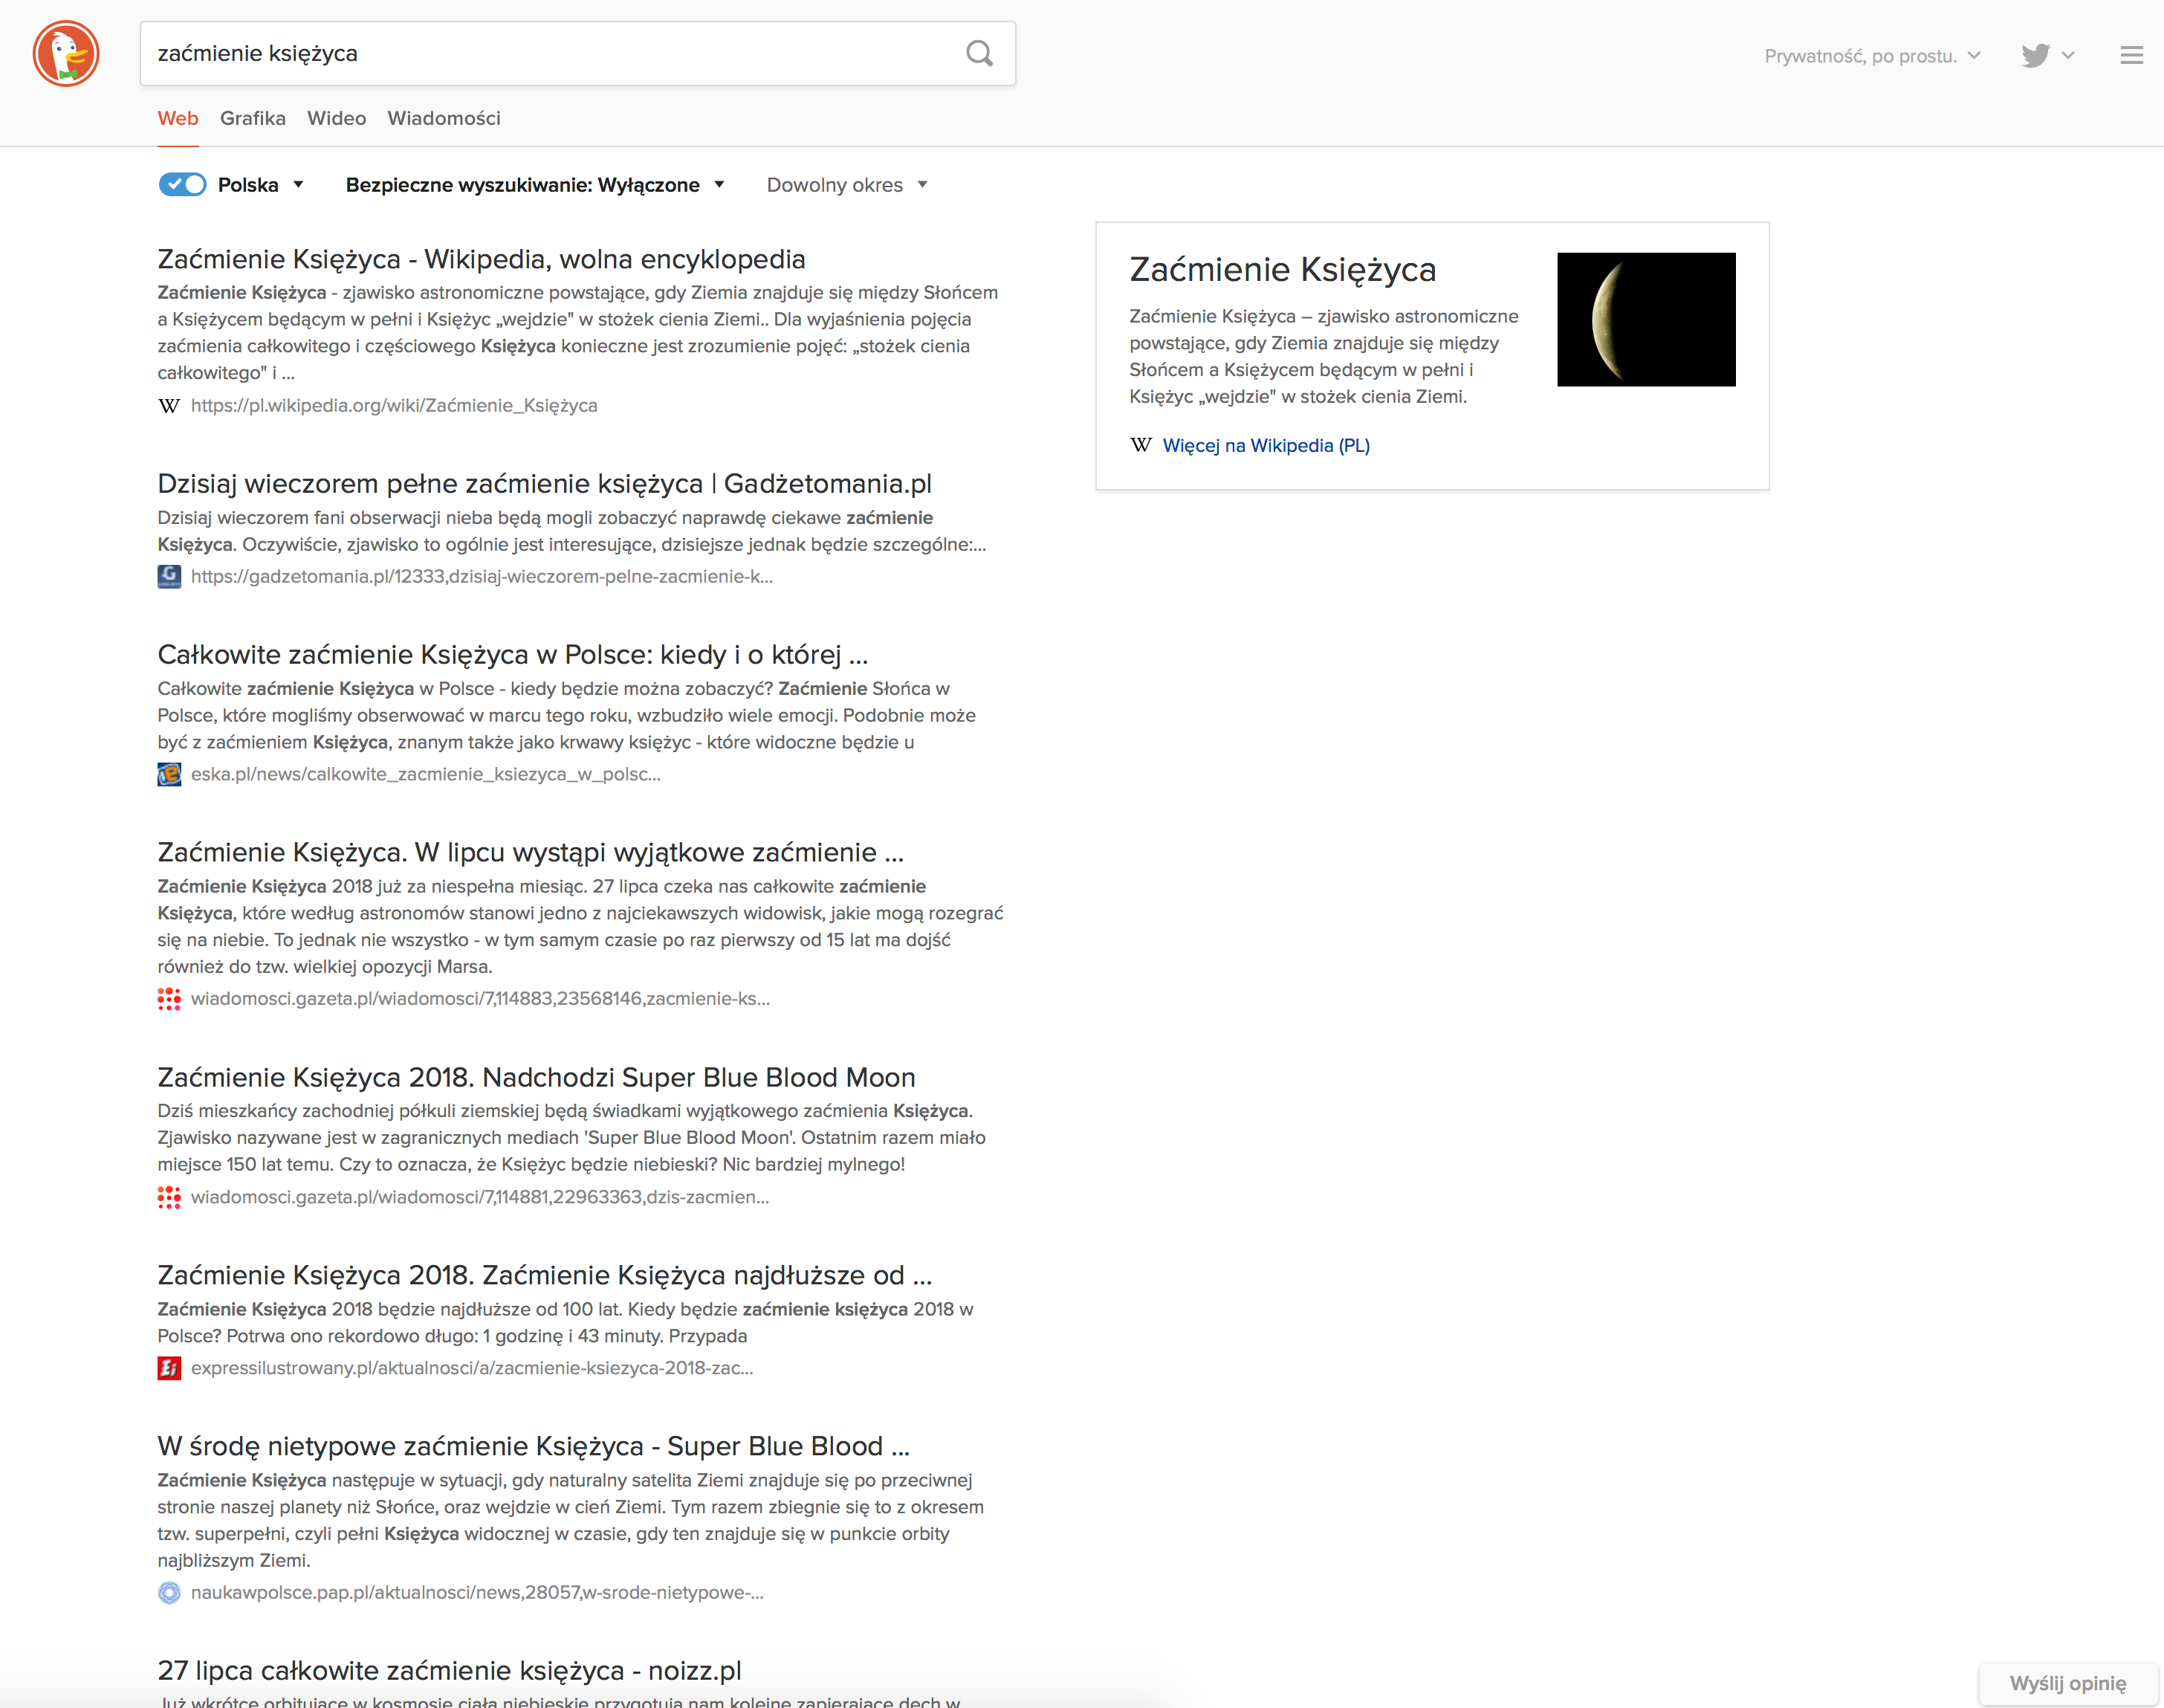The height and width of the screenshot is (1708, 2164).
Task: Click Wikipedia icon in the info box
Action: point(1141,445)
